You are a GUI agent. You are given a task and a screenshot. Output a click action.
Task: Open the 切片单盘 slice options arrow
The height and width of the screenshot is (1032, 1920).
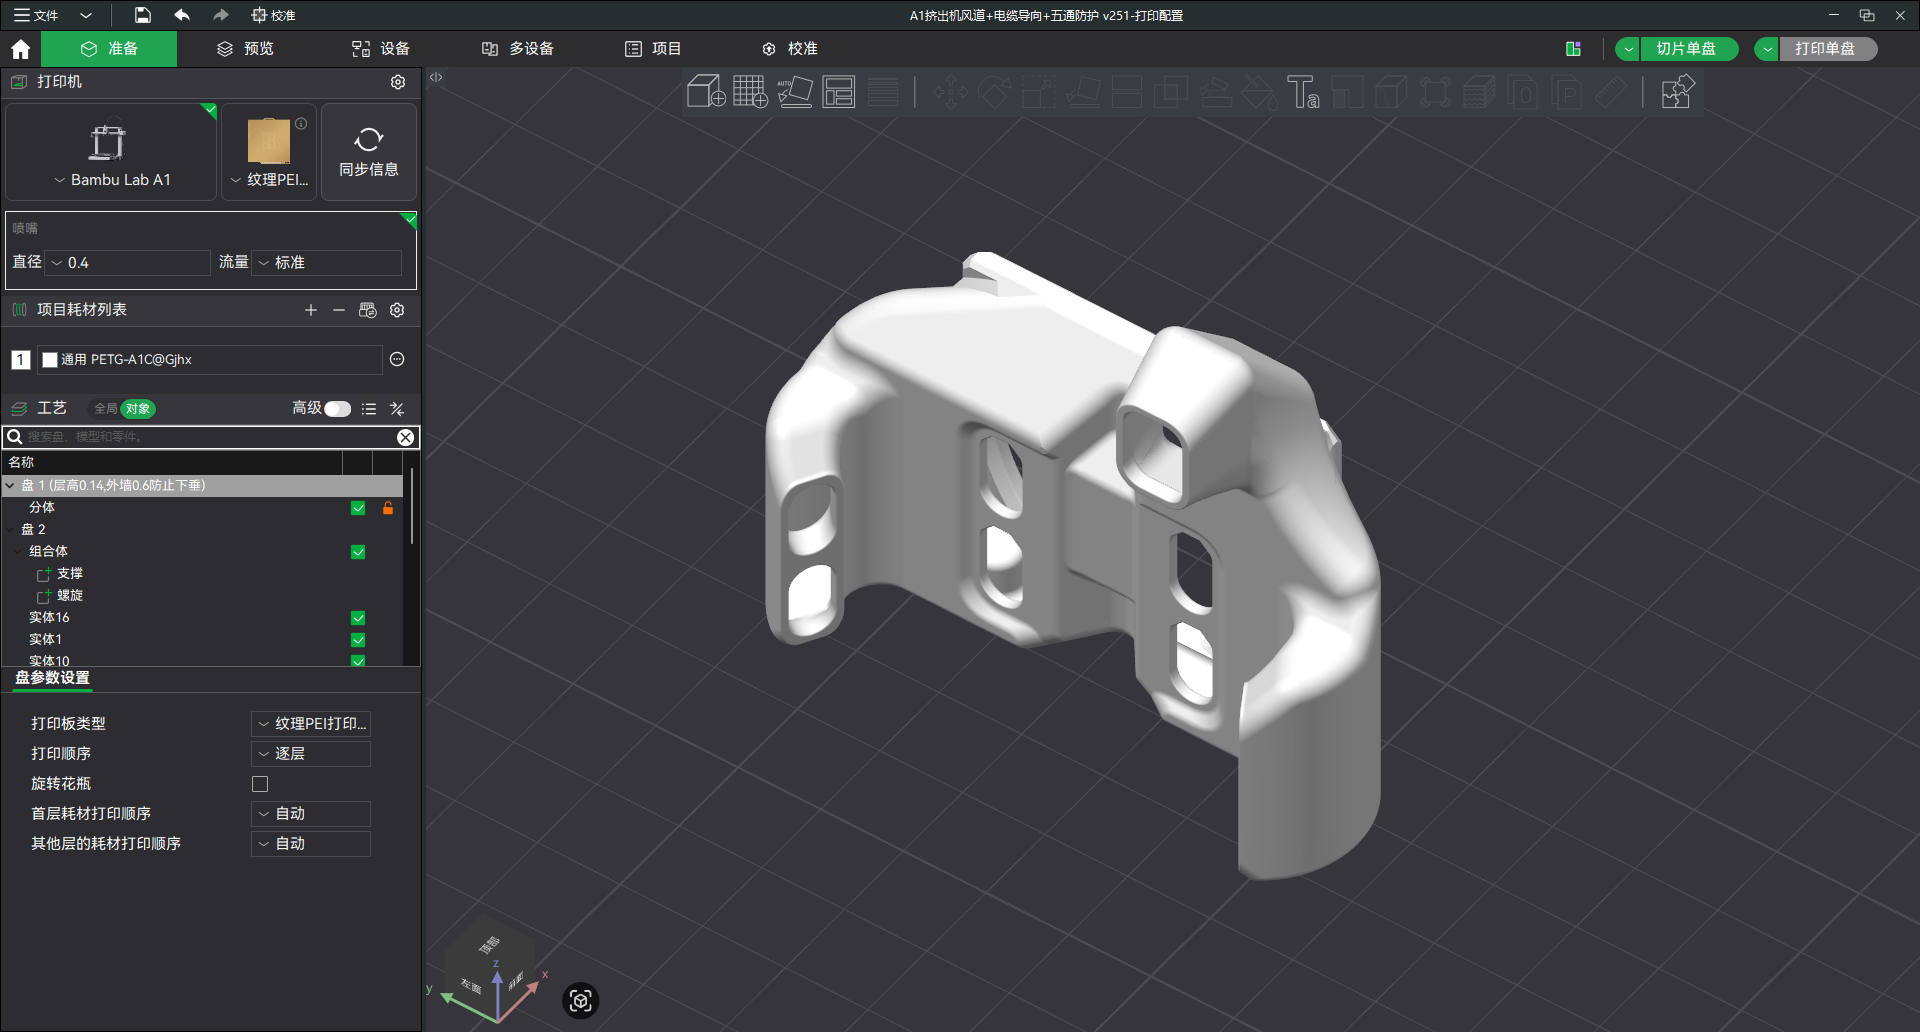[1628, 49]
